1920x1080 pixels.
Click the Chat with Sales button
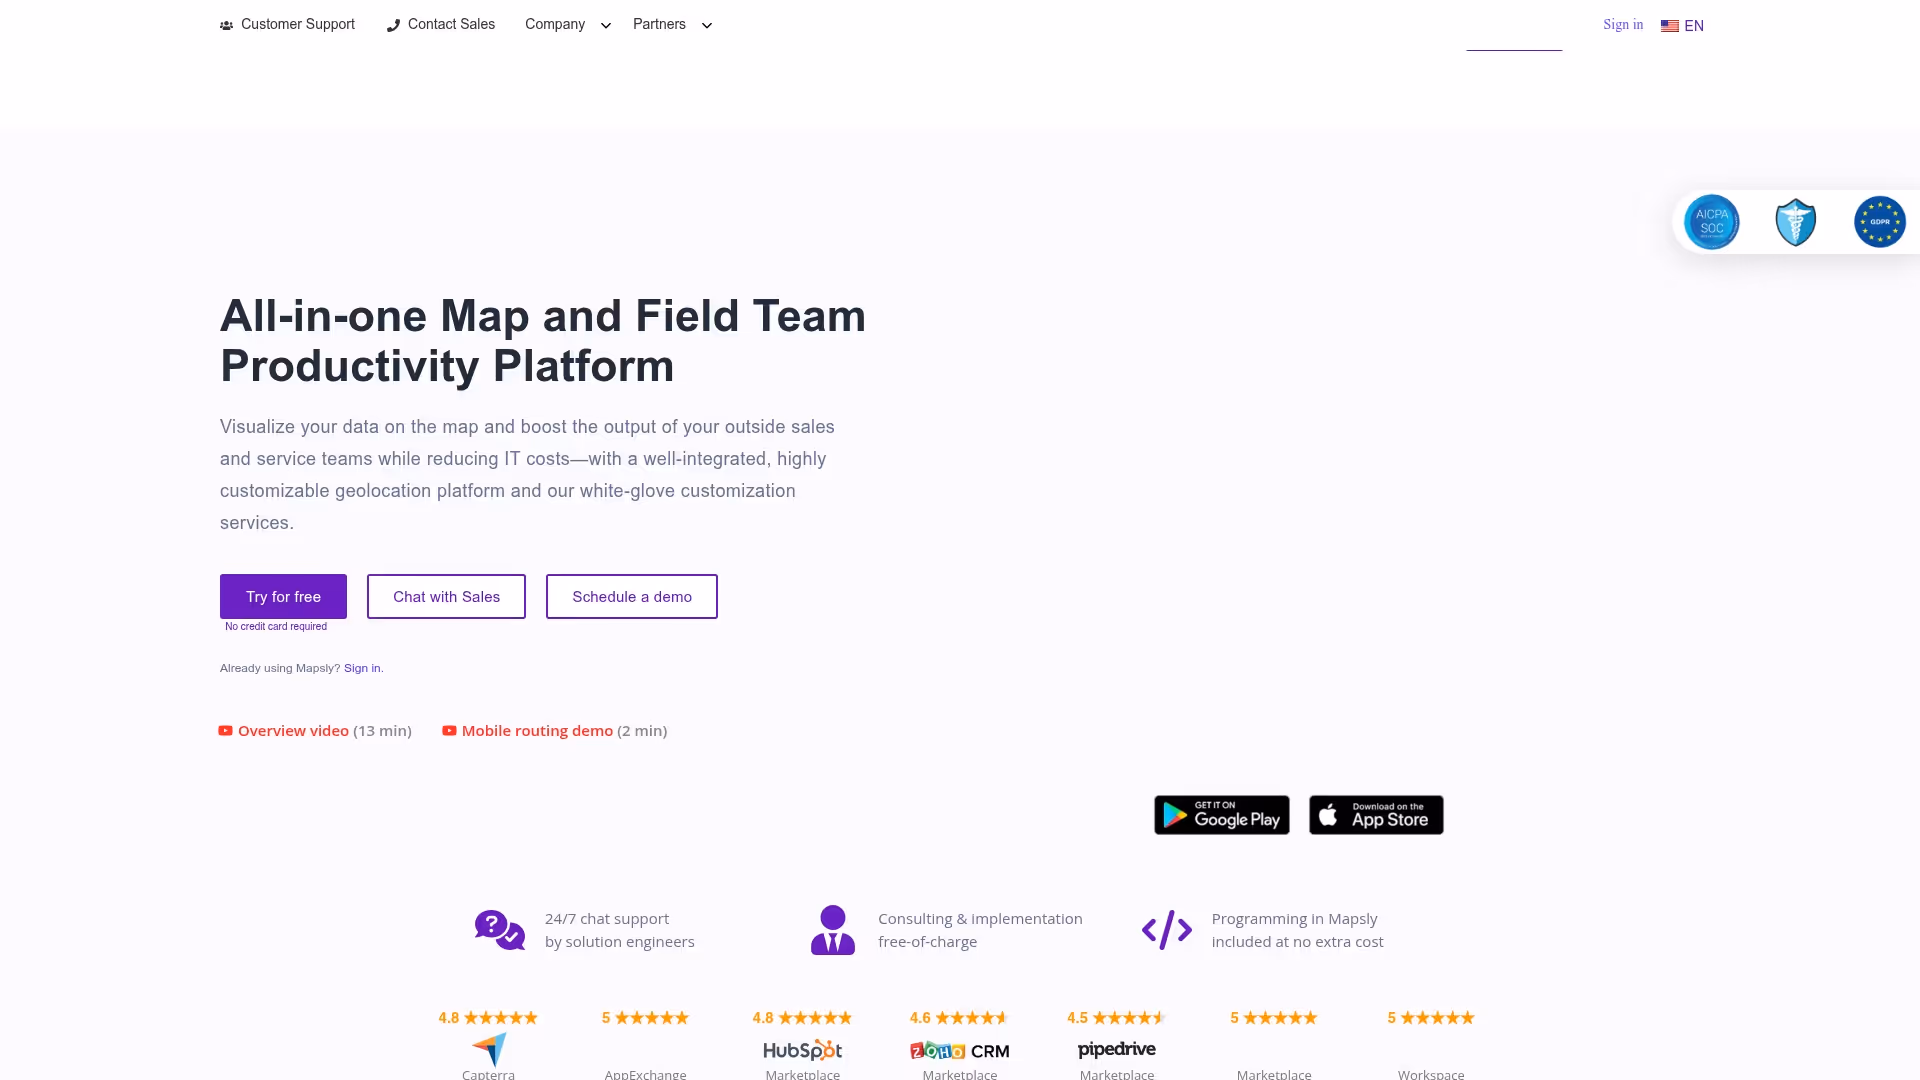click(x=446, y=596)
